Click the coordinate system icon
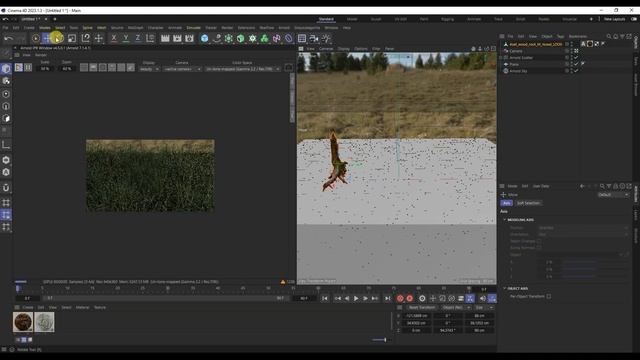Screen dimensions: 640x360 (x=150, y=38)
